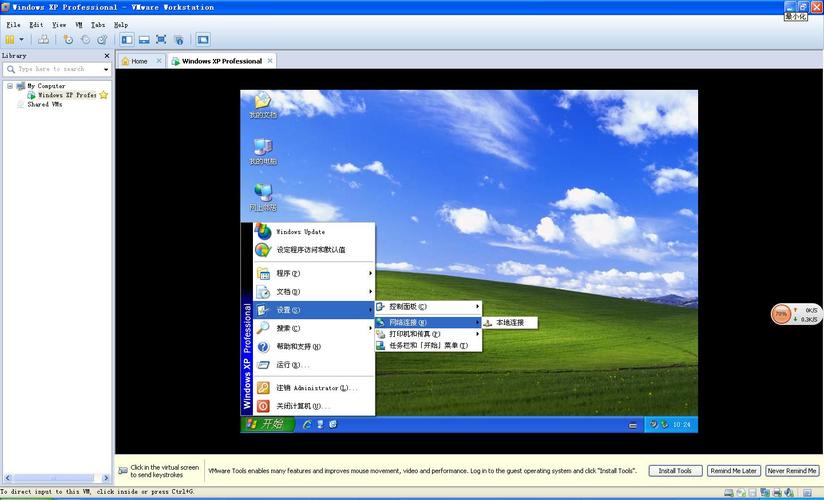Viewport: 824px width, 500px height.
Task: Click the library search input field
Action: coord(55,69)
